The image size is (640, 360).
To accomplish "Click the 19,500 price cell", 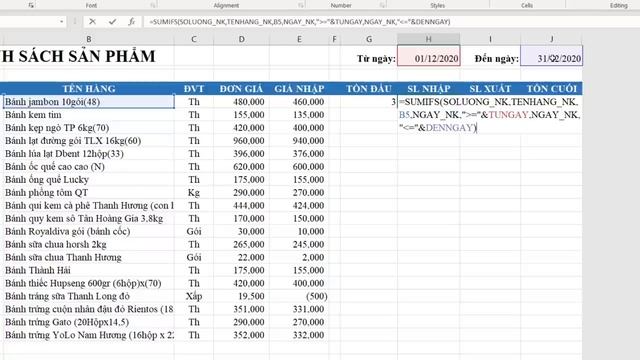I will 242,296.
